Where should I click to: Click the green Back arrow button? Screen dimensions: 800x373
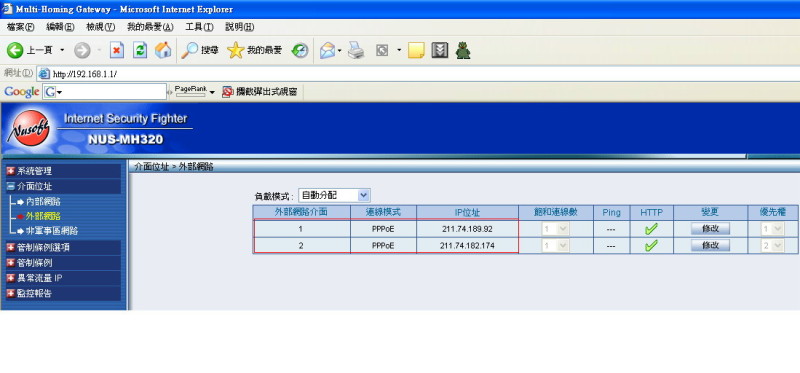click(x=15, y=50)
